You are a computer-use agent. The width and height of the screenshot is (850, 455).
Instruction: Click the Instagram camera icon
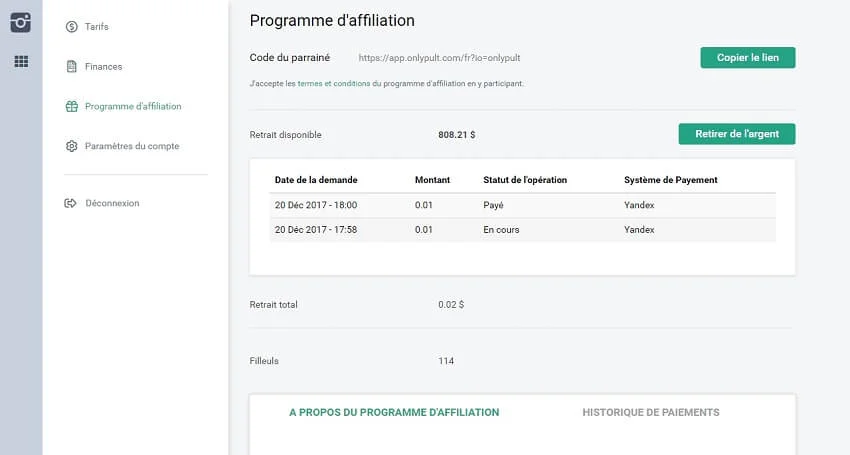[21, 23]
